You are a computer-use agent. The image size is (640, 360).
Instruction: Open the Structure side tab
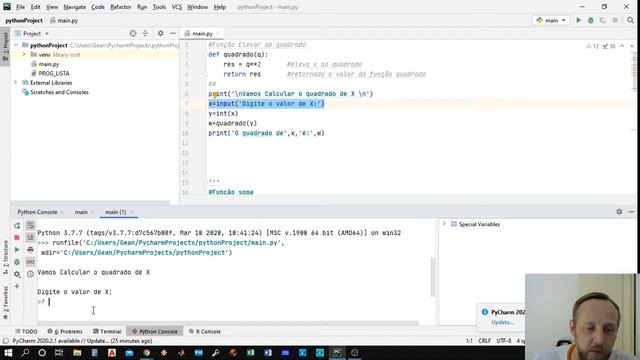coord(5,256)
